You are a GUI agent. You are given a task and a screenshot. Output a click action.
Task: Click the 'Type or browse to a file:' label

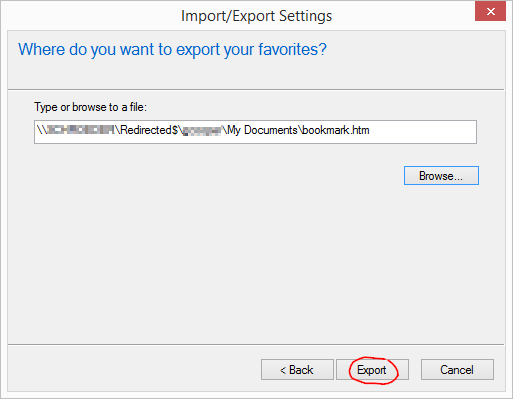click(90, 107)
